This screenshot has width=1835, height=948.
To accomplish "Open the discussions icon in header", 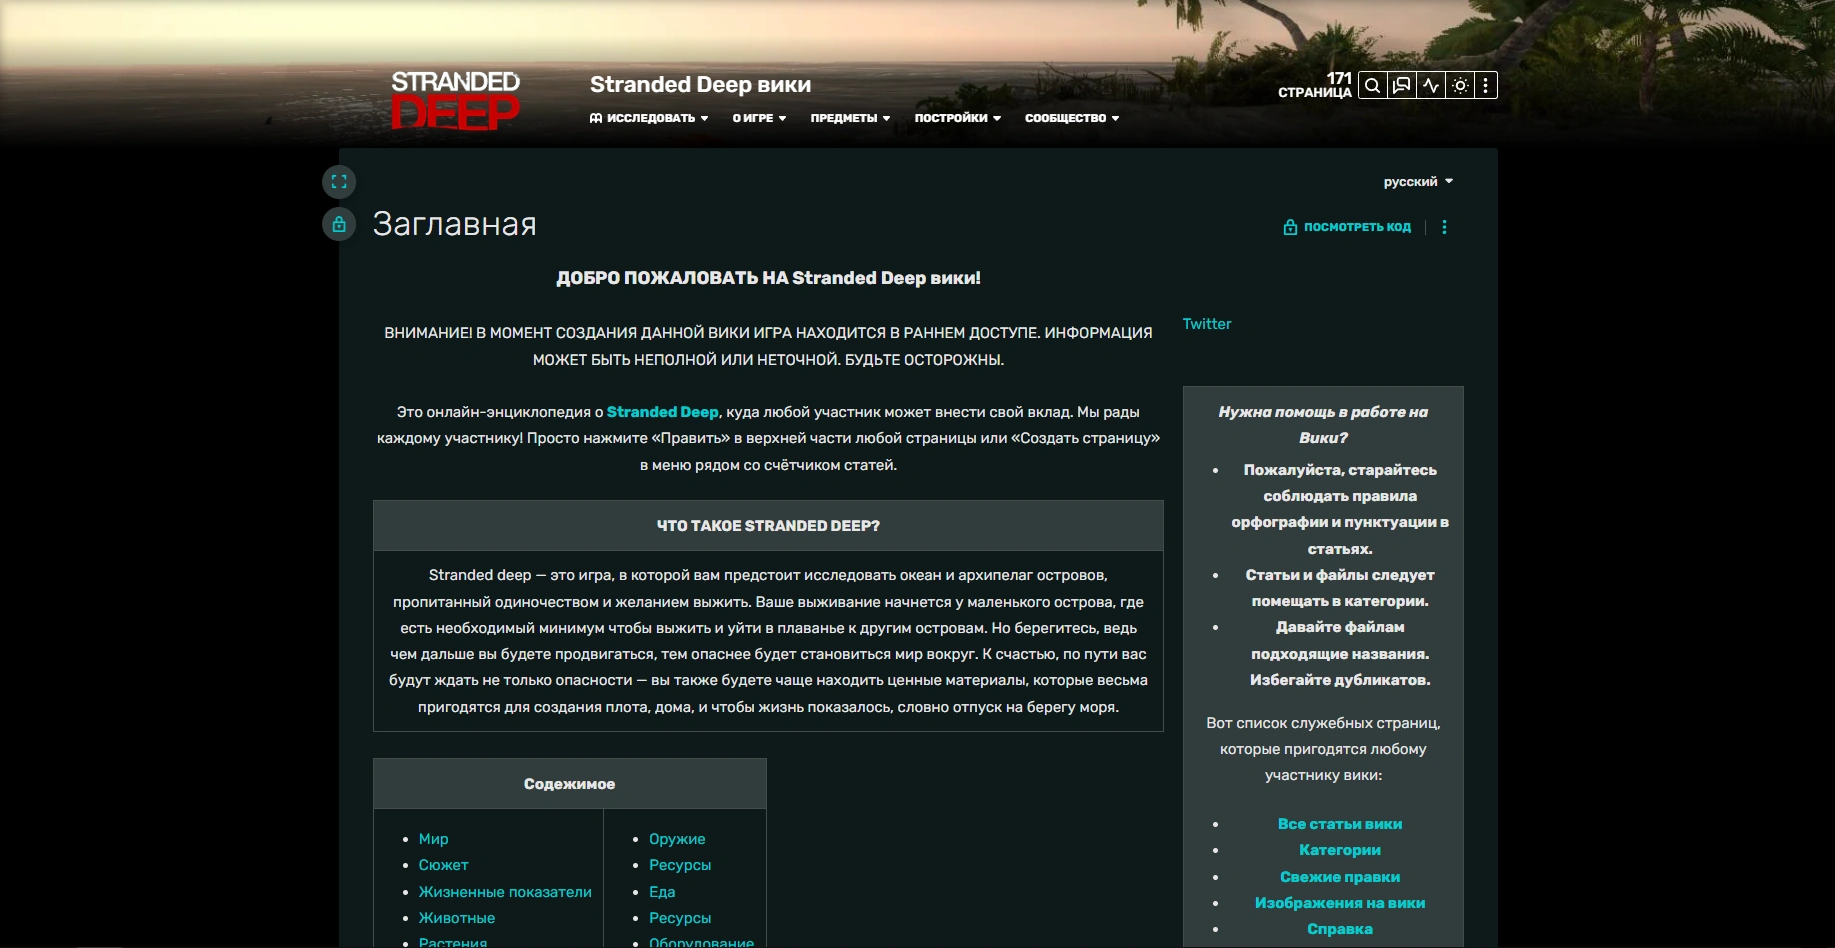I will coord(1402,86).
